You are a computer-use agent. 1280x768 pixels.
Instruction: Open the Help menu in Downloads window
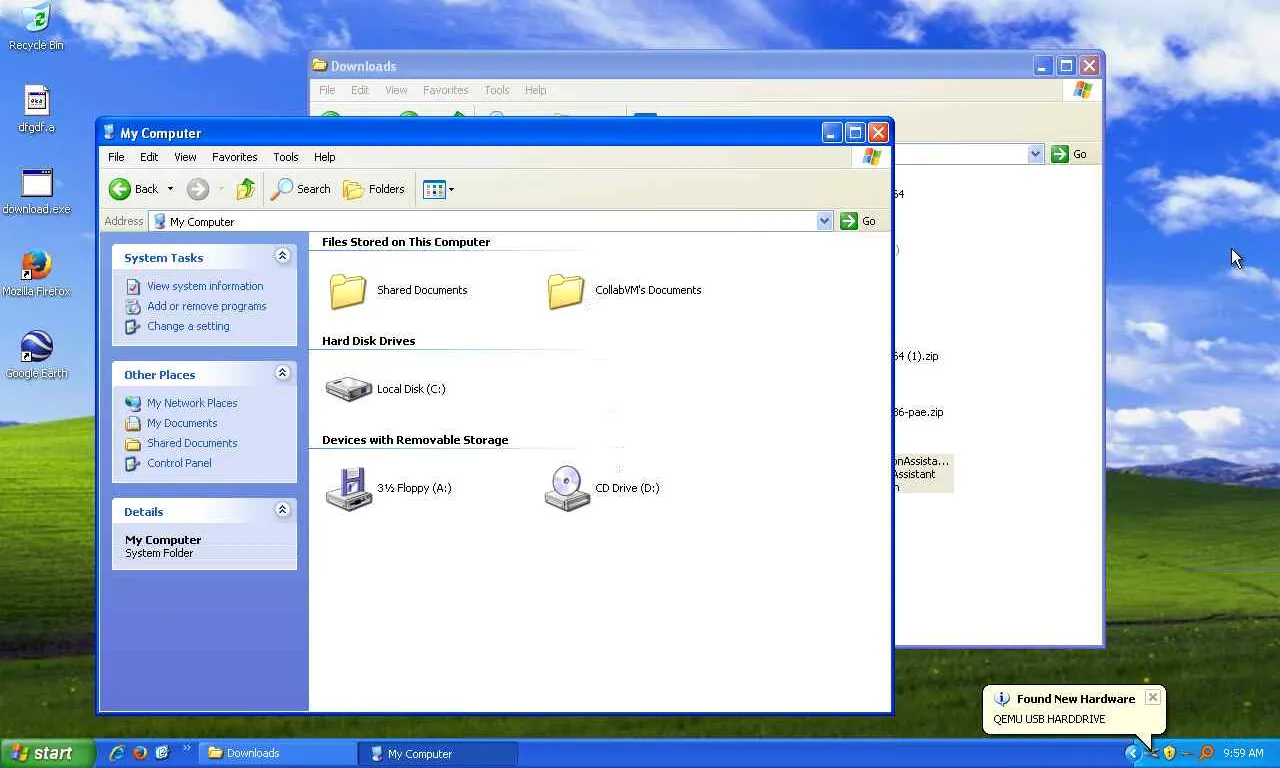[535, 90]
